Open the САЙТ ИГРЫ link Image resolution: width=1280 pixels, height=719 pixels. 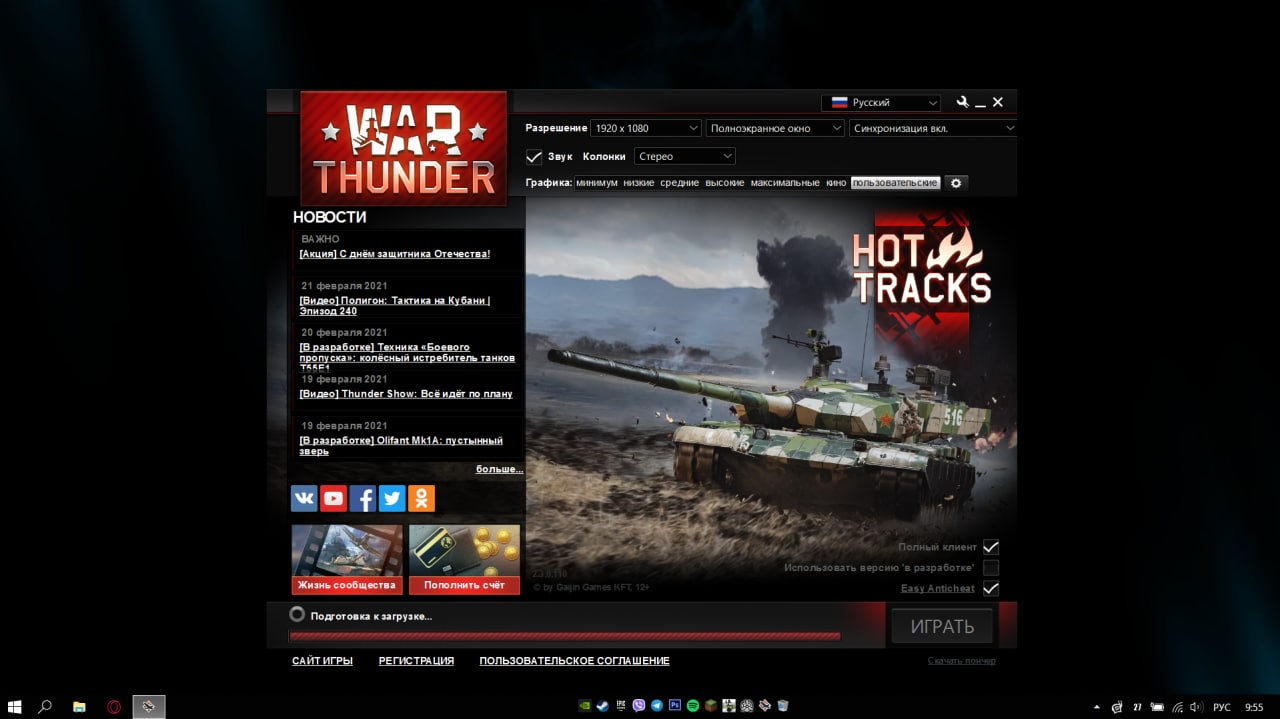322,661
